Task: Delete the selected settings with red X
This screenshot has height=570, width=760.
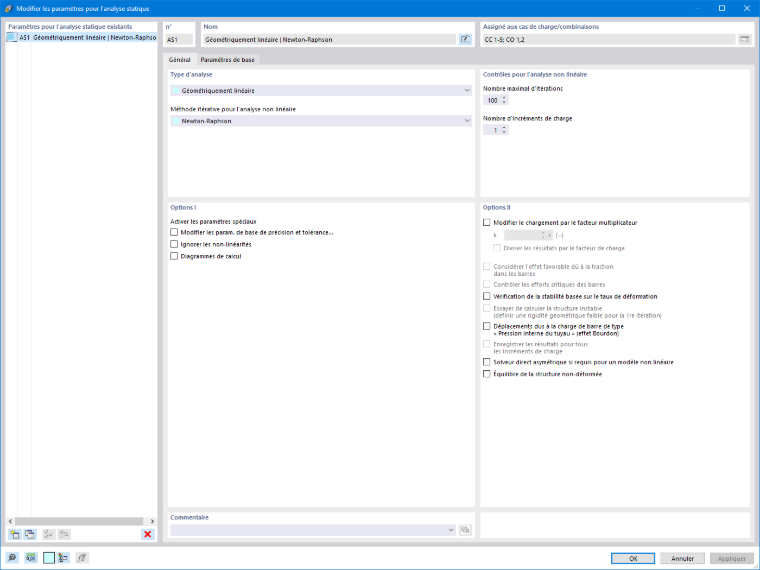Action: point(147,534)
